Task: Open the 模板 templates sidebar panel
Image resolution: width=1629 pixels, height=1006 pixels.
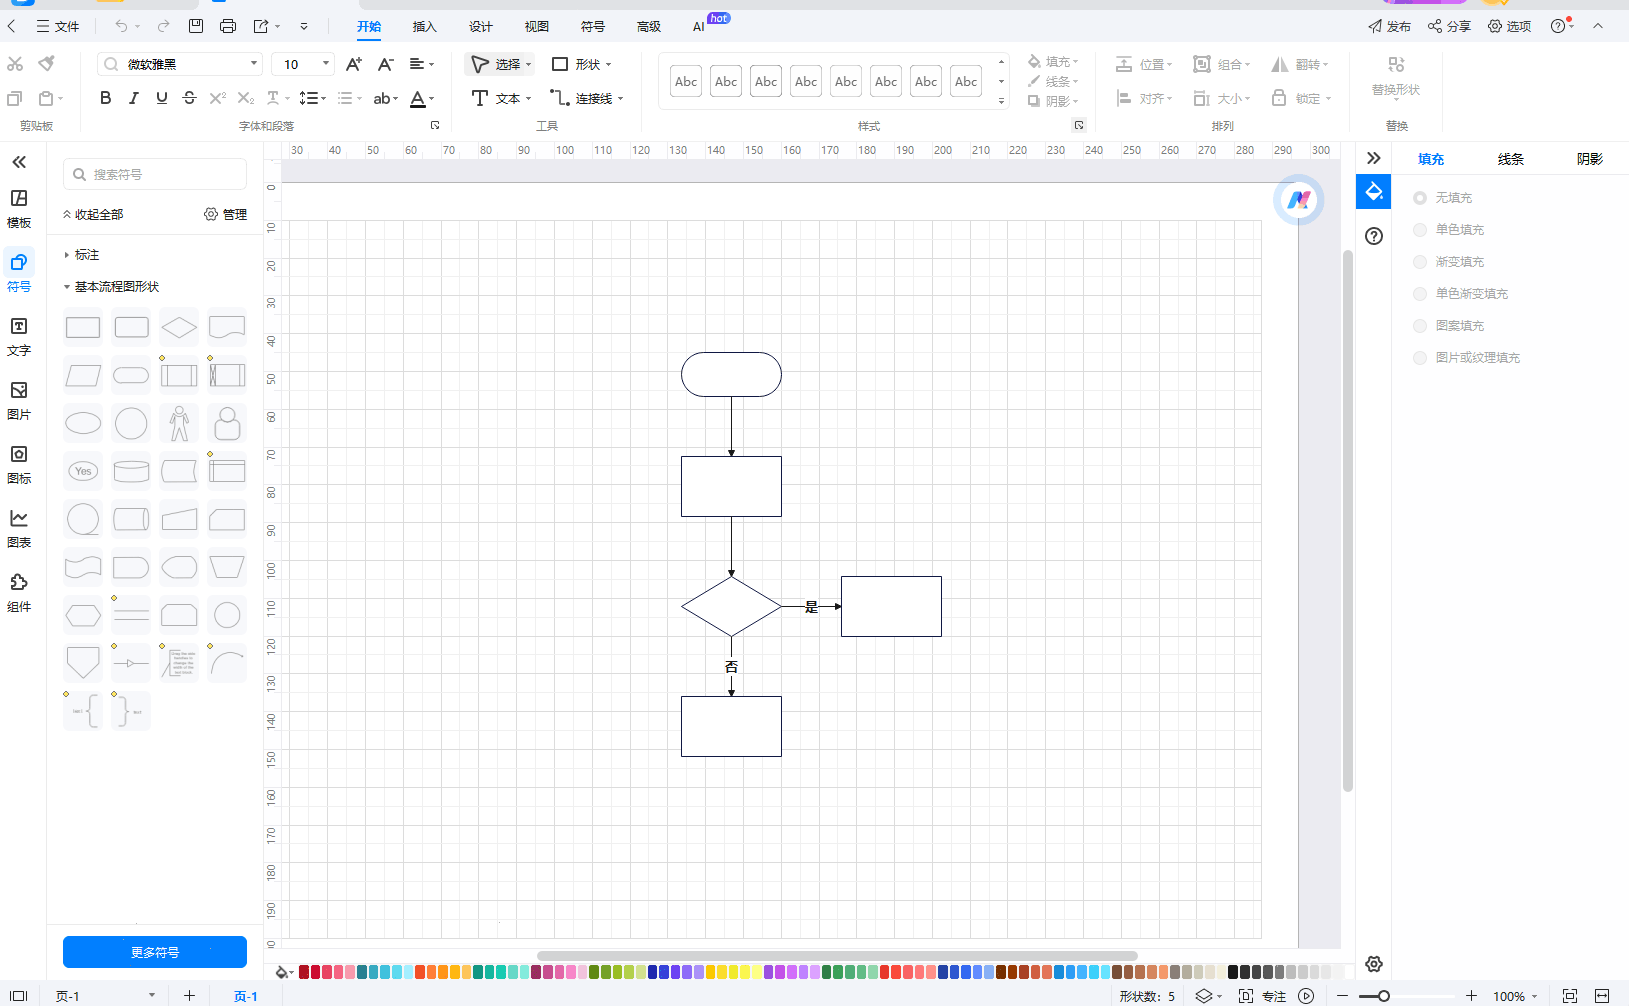Action: [x=19, y=209]
